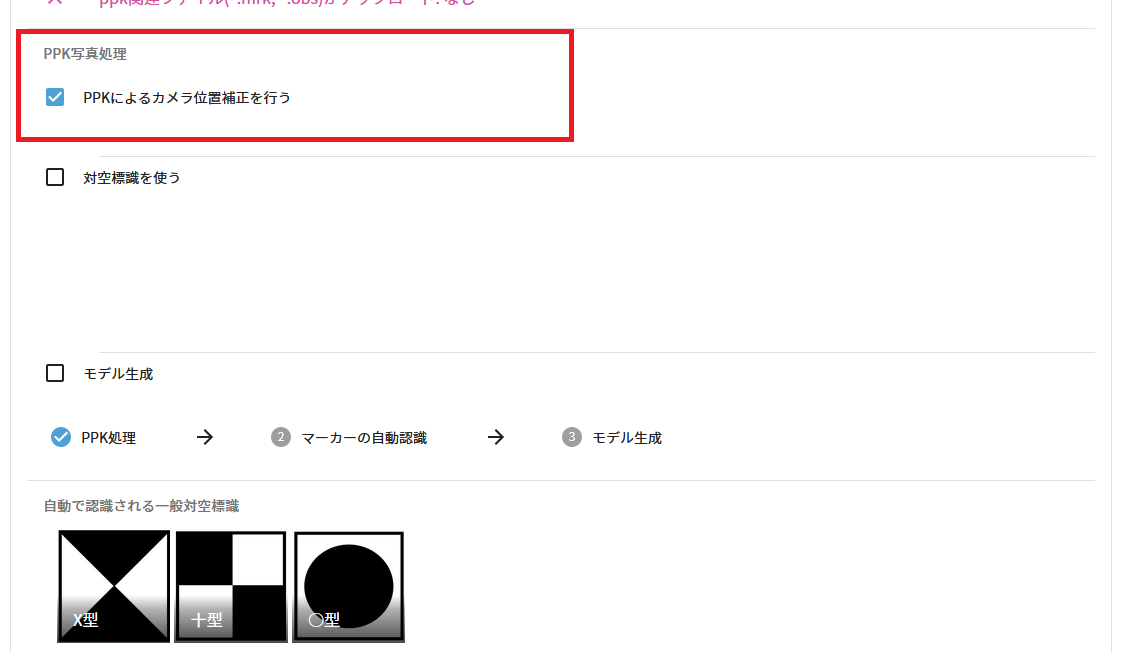Image resolution: width=1139 pixels, height=653 pixels.
Task: Click the 自動で認識される一般対空標識 heading
Action: pos(141,506)
